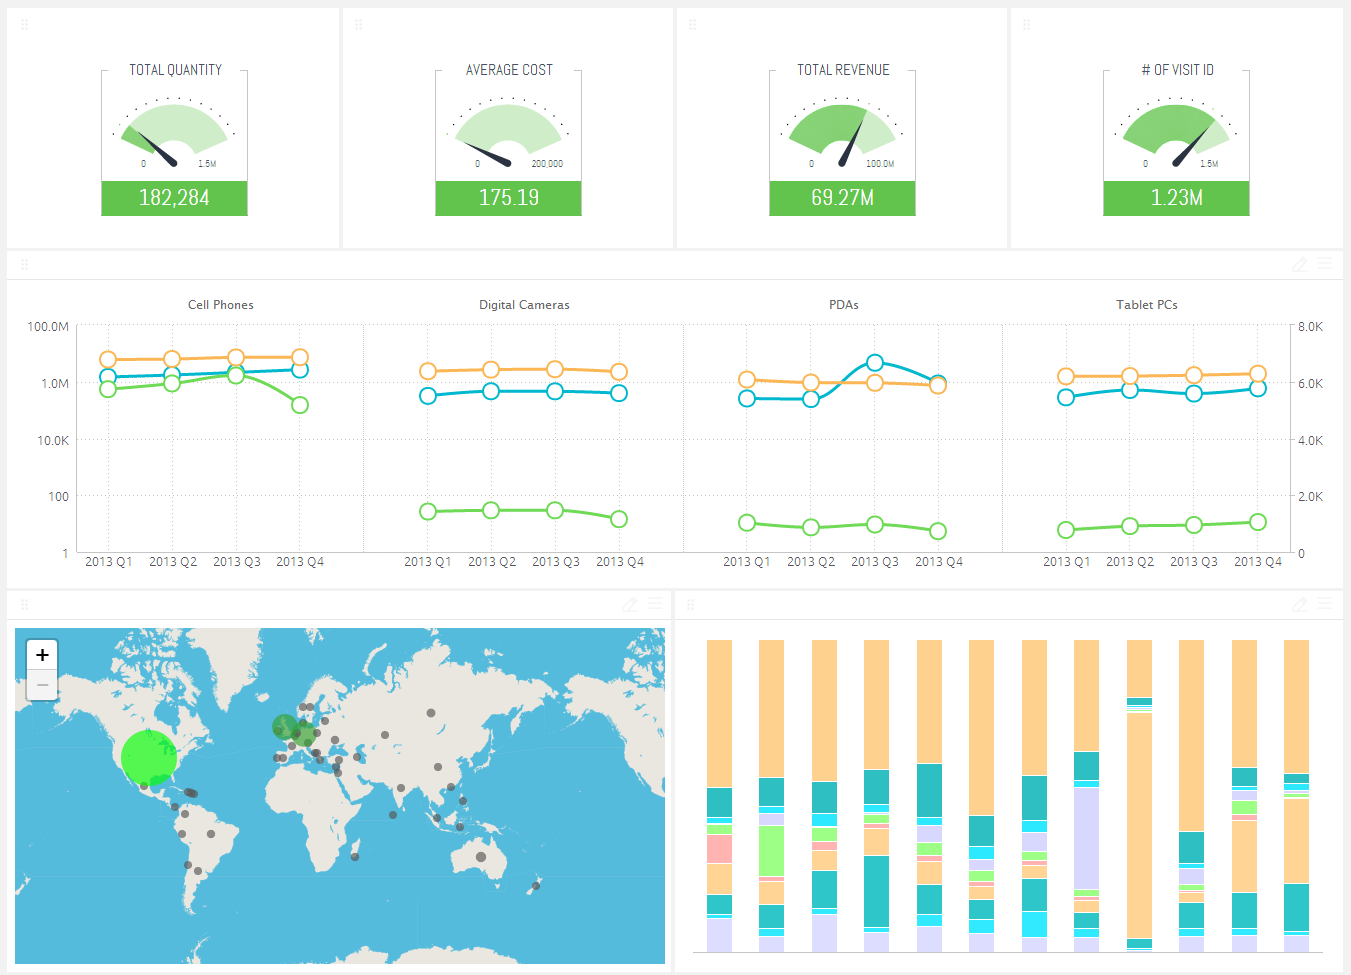Screen dimensions: 1351x975
Task: Zoom in on the map with the plus button
Action: pyautogui.click(x=42, y=654)
